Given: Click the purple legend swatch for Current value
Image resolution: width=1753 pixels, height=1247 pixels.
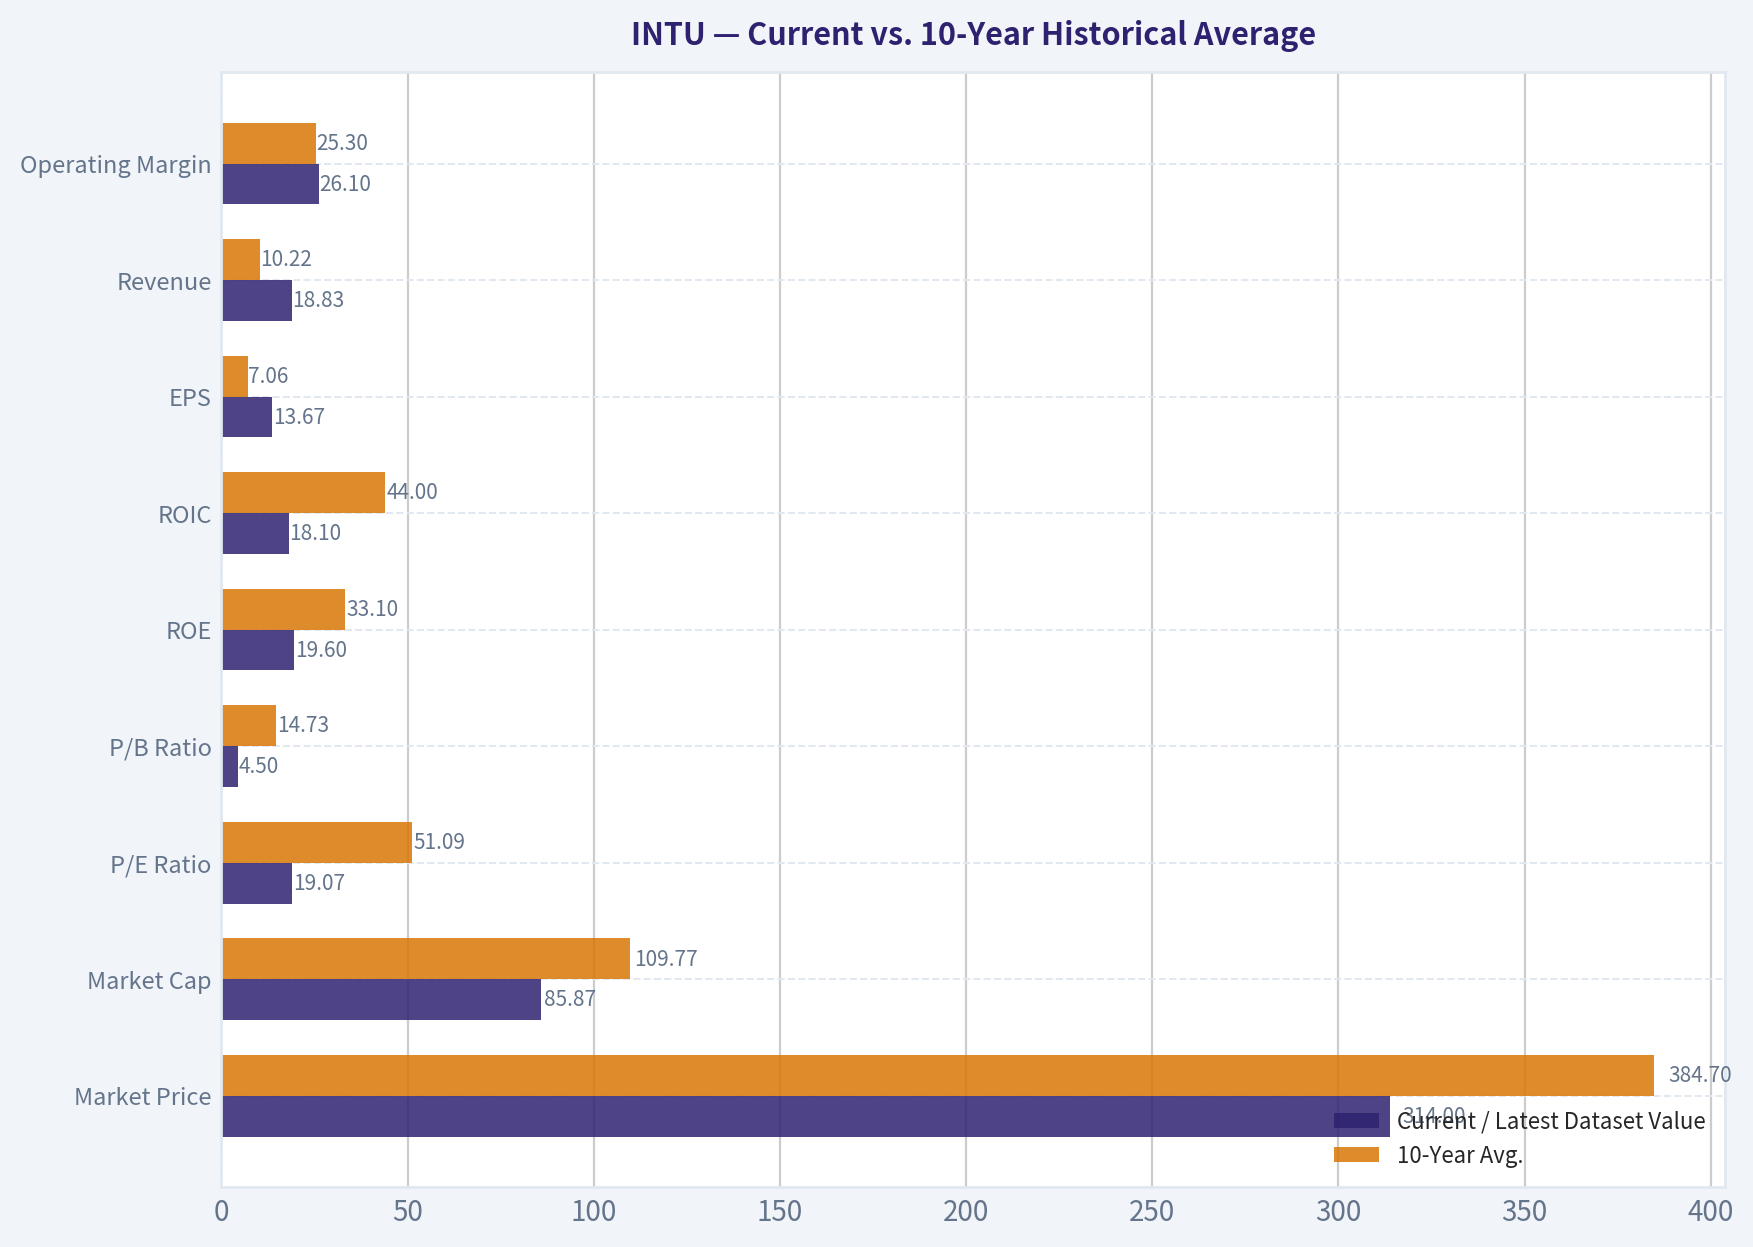Looking at the screenshot, I should pyautogui.click(x=1357, y=1121).
